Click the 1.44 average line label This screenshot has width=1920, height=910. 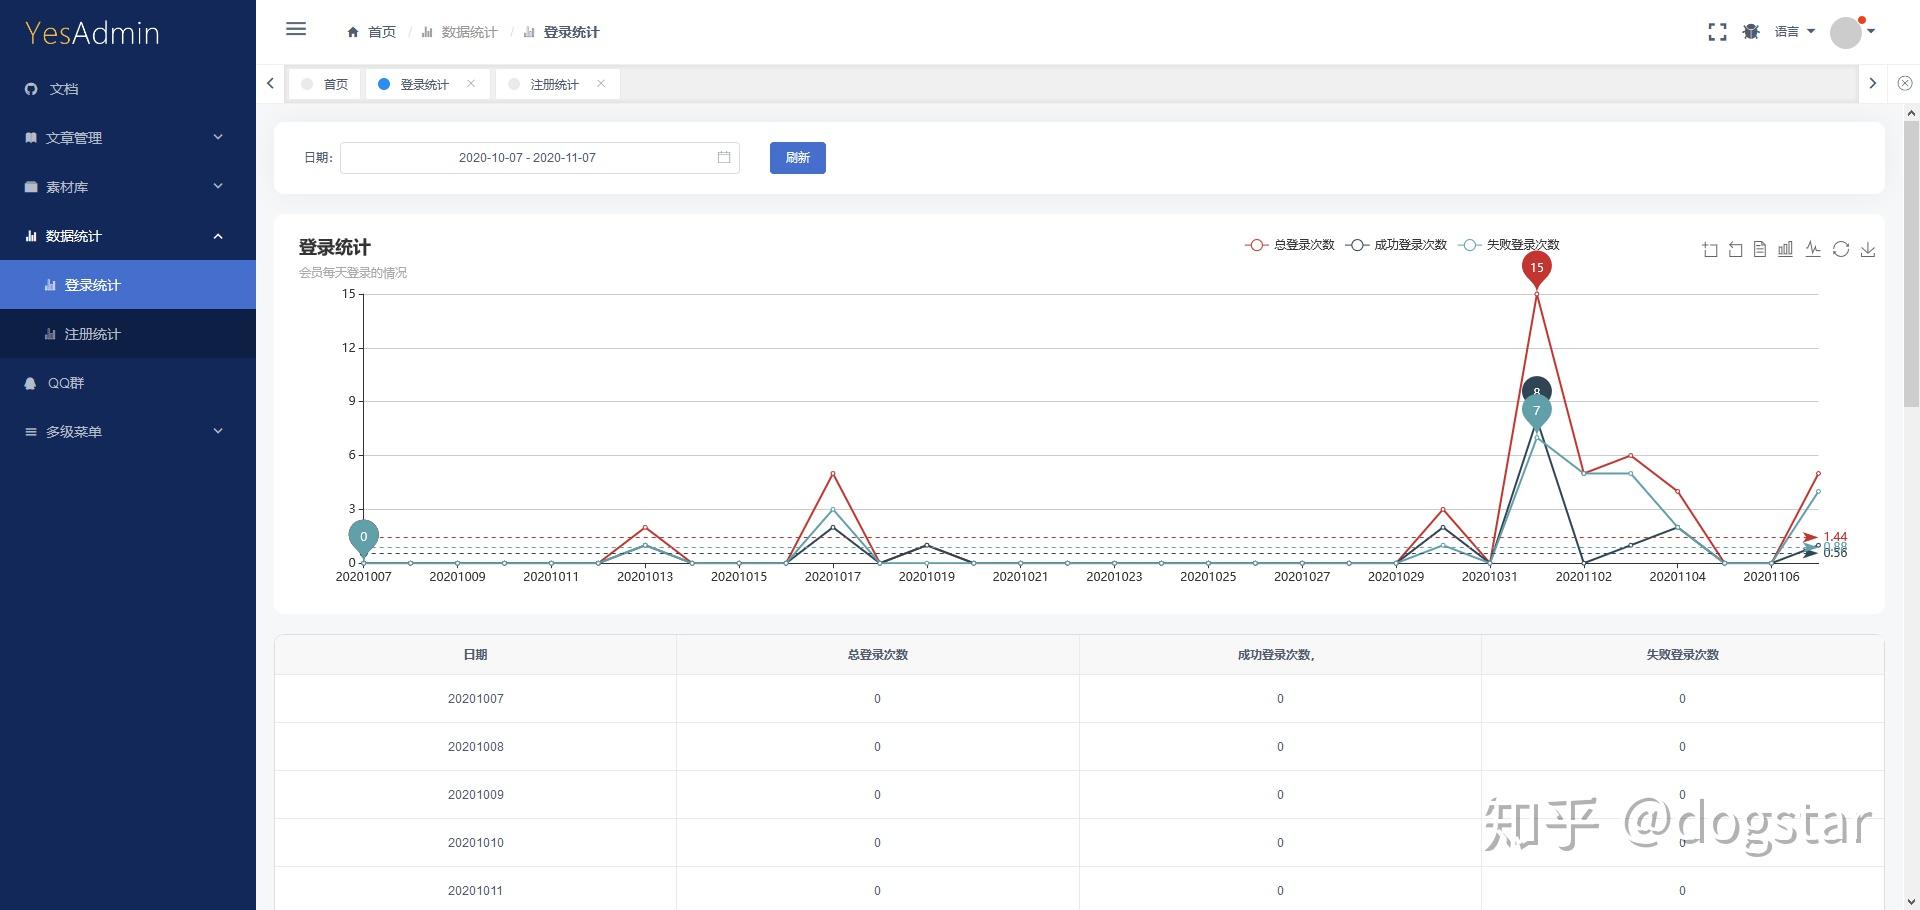tap(1835, 537)
